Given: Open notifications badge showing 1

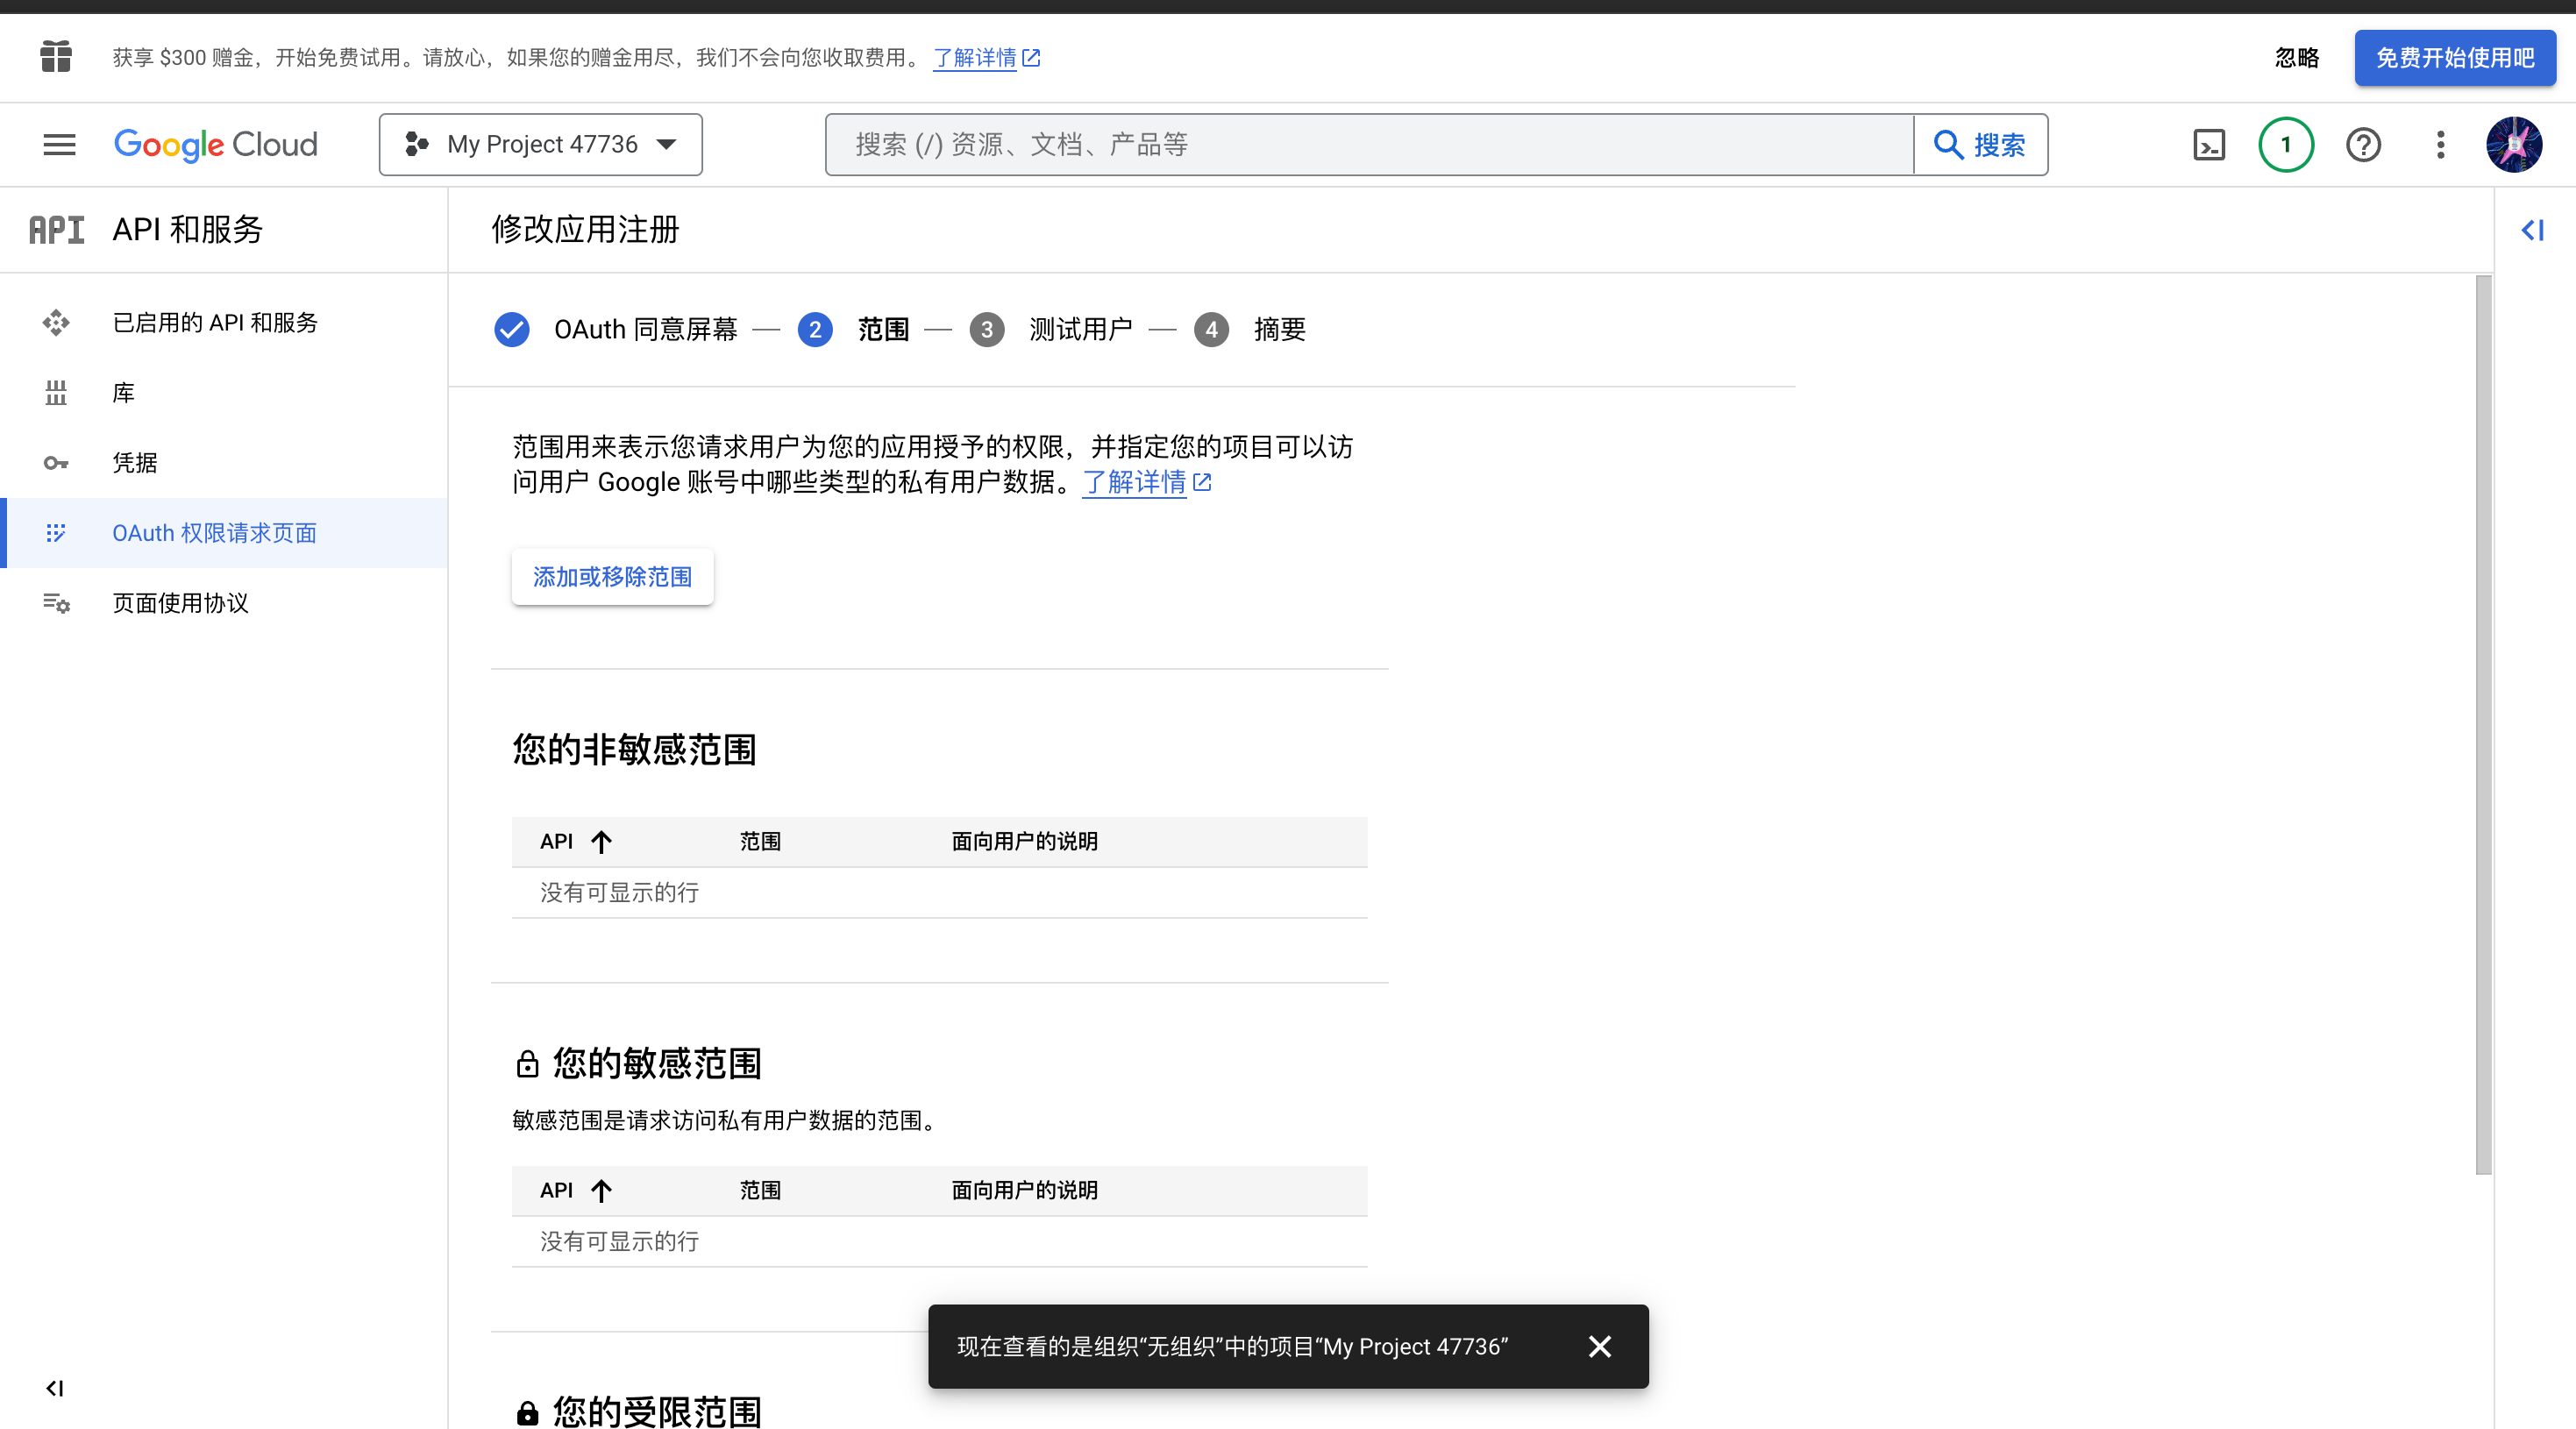Looking at the screenshot, I should click(2285, 145).
